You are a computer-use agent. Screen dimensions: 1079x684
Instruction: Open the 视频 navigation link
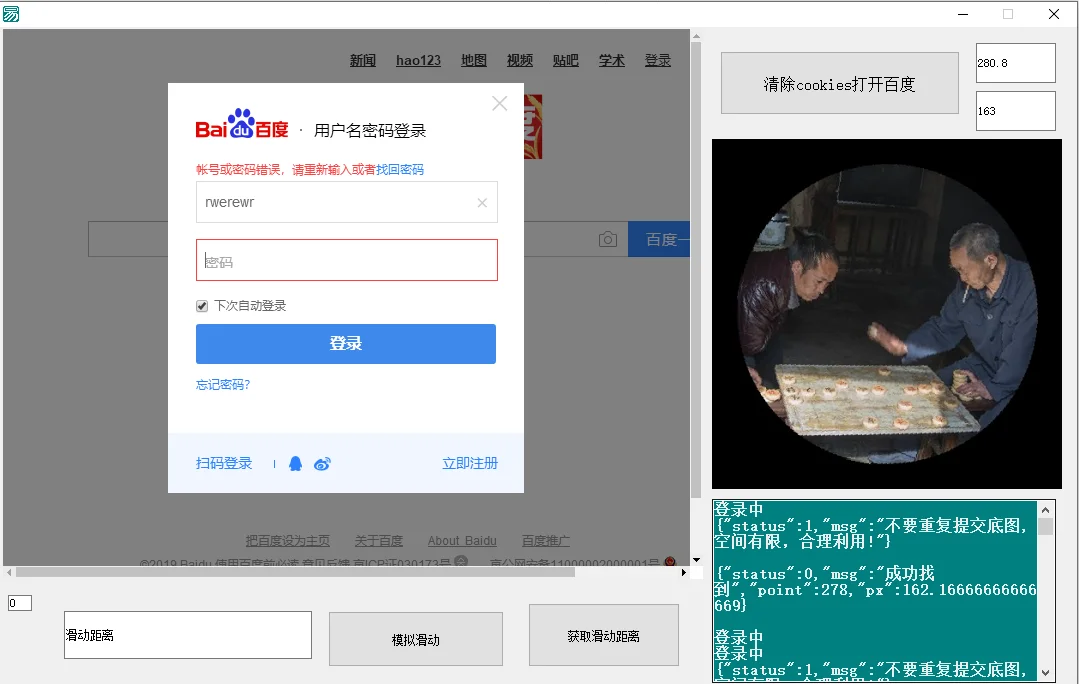520,61
